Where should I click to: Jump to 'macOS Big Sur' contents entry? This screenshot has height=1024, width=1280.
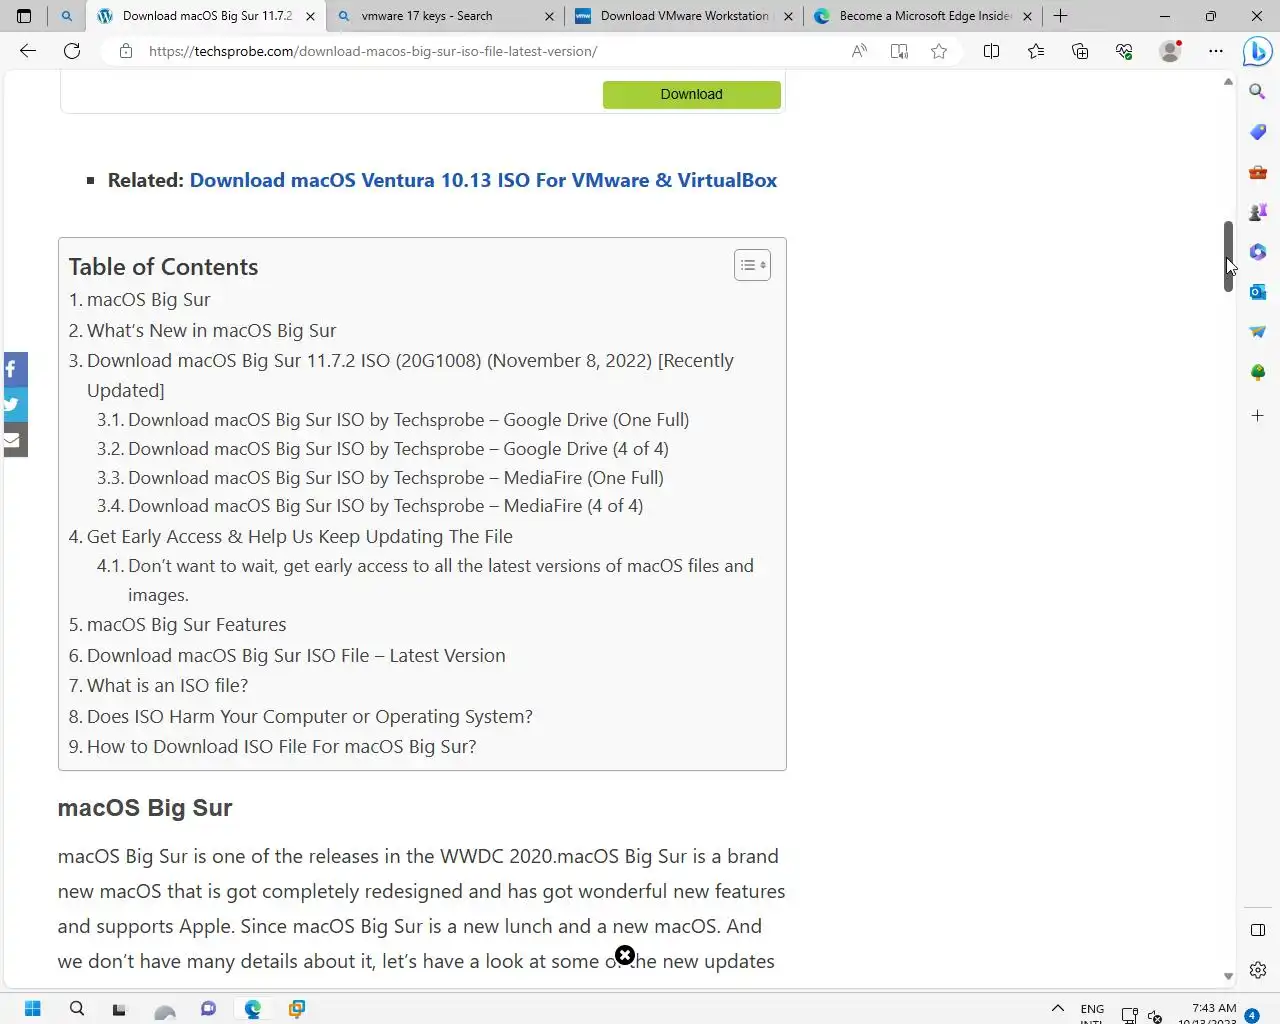(x=148, y=300)
